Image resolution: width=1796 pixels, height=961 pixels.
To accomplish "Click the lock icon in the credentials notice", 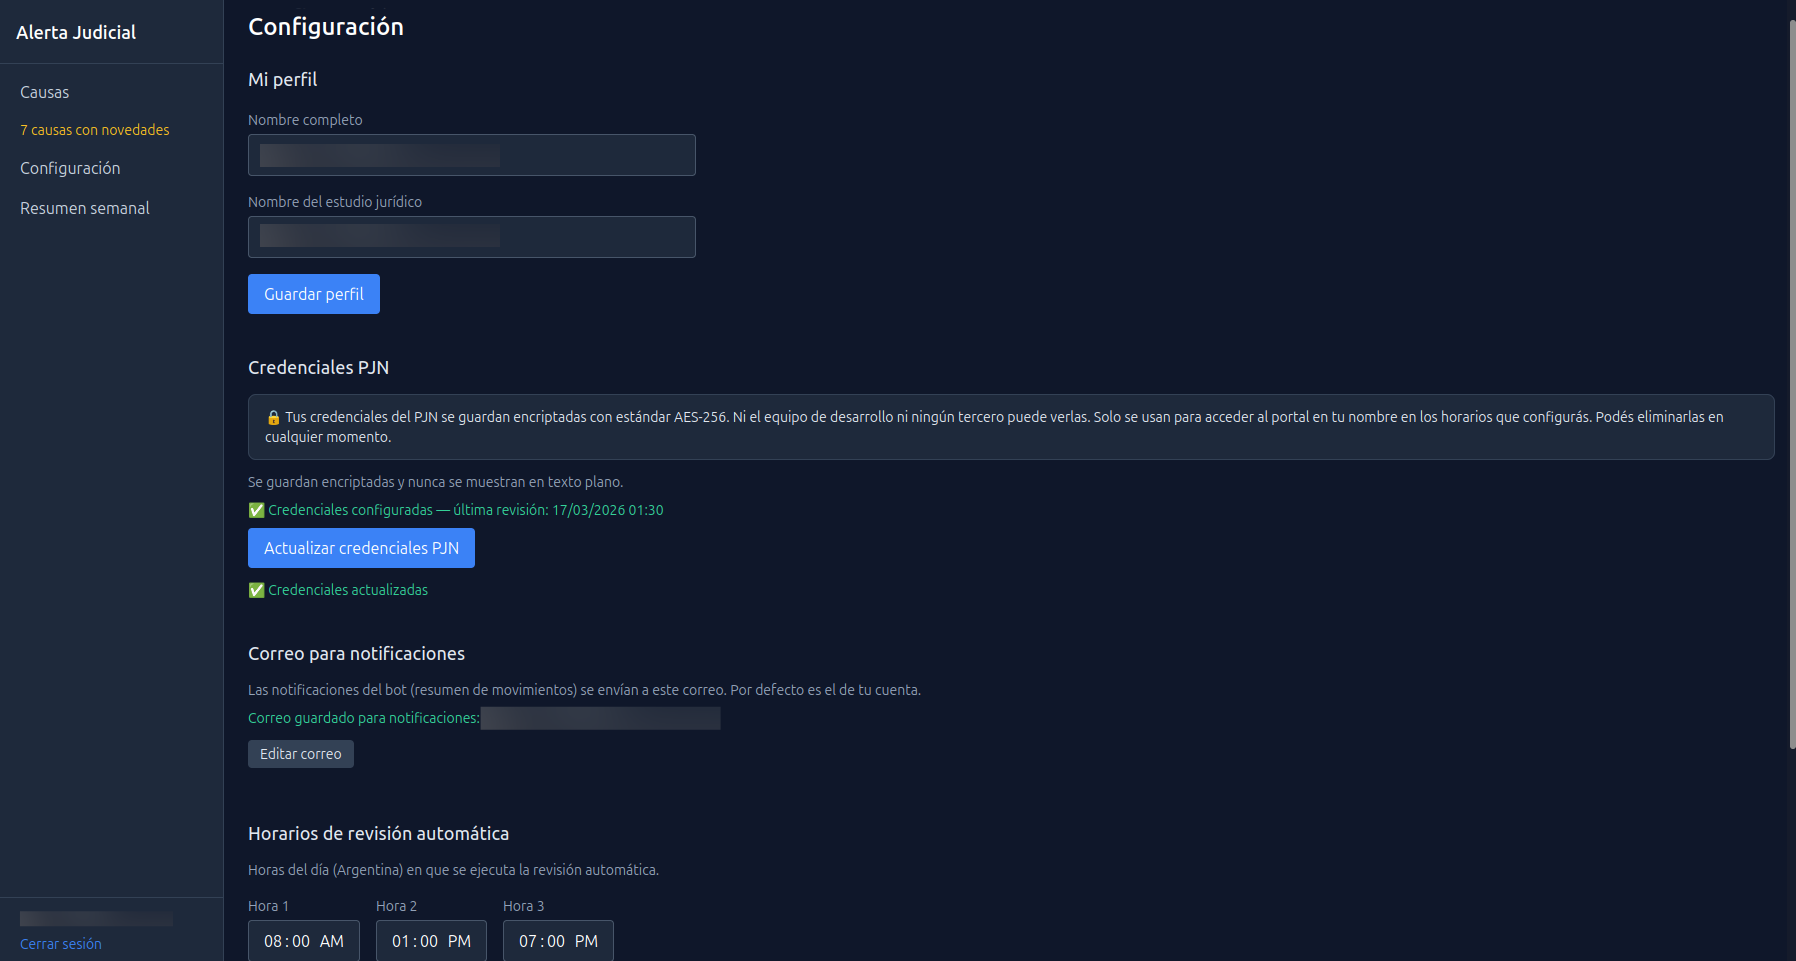I will 272,415.
